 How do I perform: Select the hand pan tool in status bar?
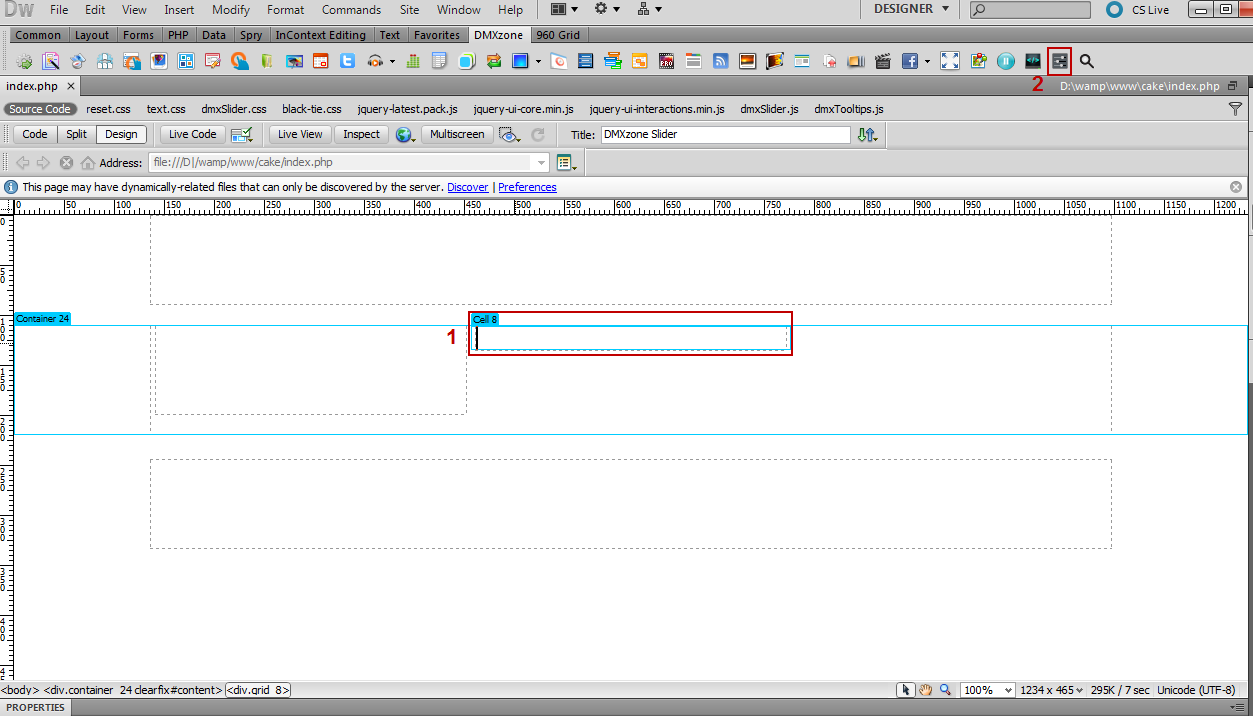926,690
